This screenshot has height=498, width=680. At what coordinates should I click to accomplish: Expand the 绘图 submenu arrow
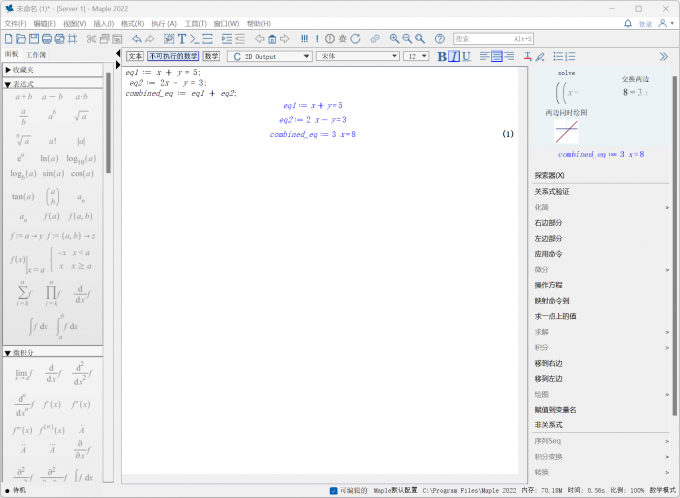[667, 394]
